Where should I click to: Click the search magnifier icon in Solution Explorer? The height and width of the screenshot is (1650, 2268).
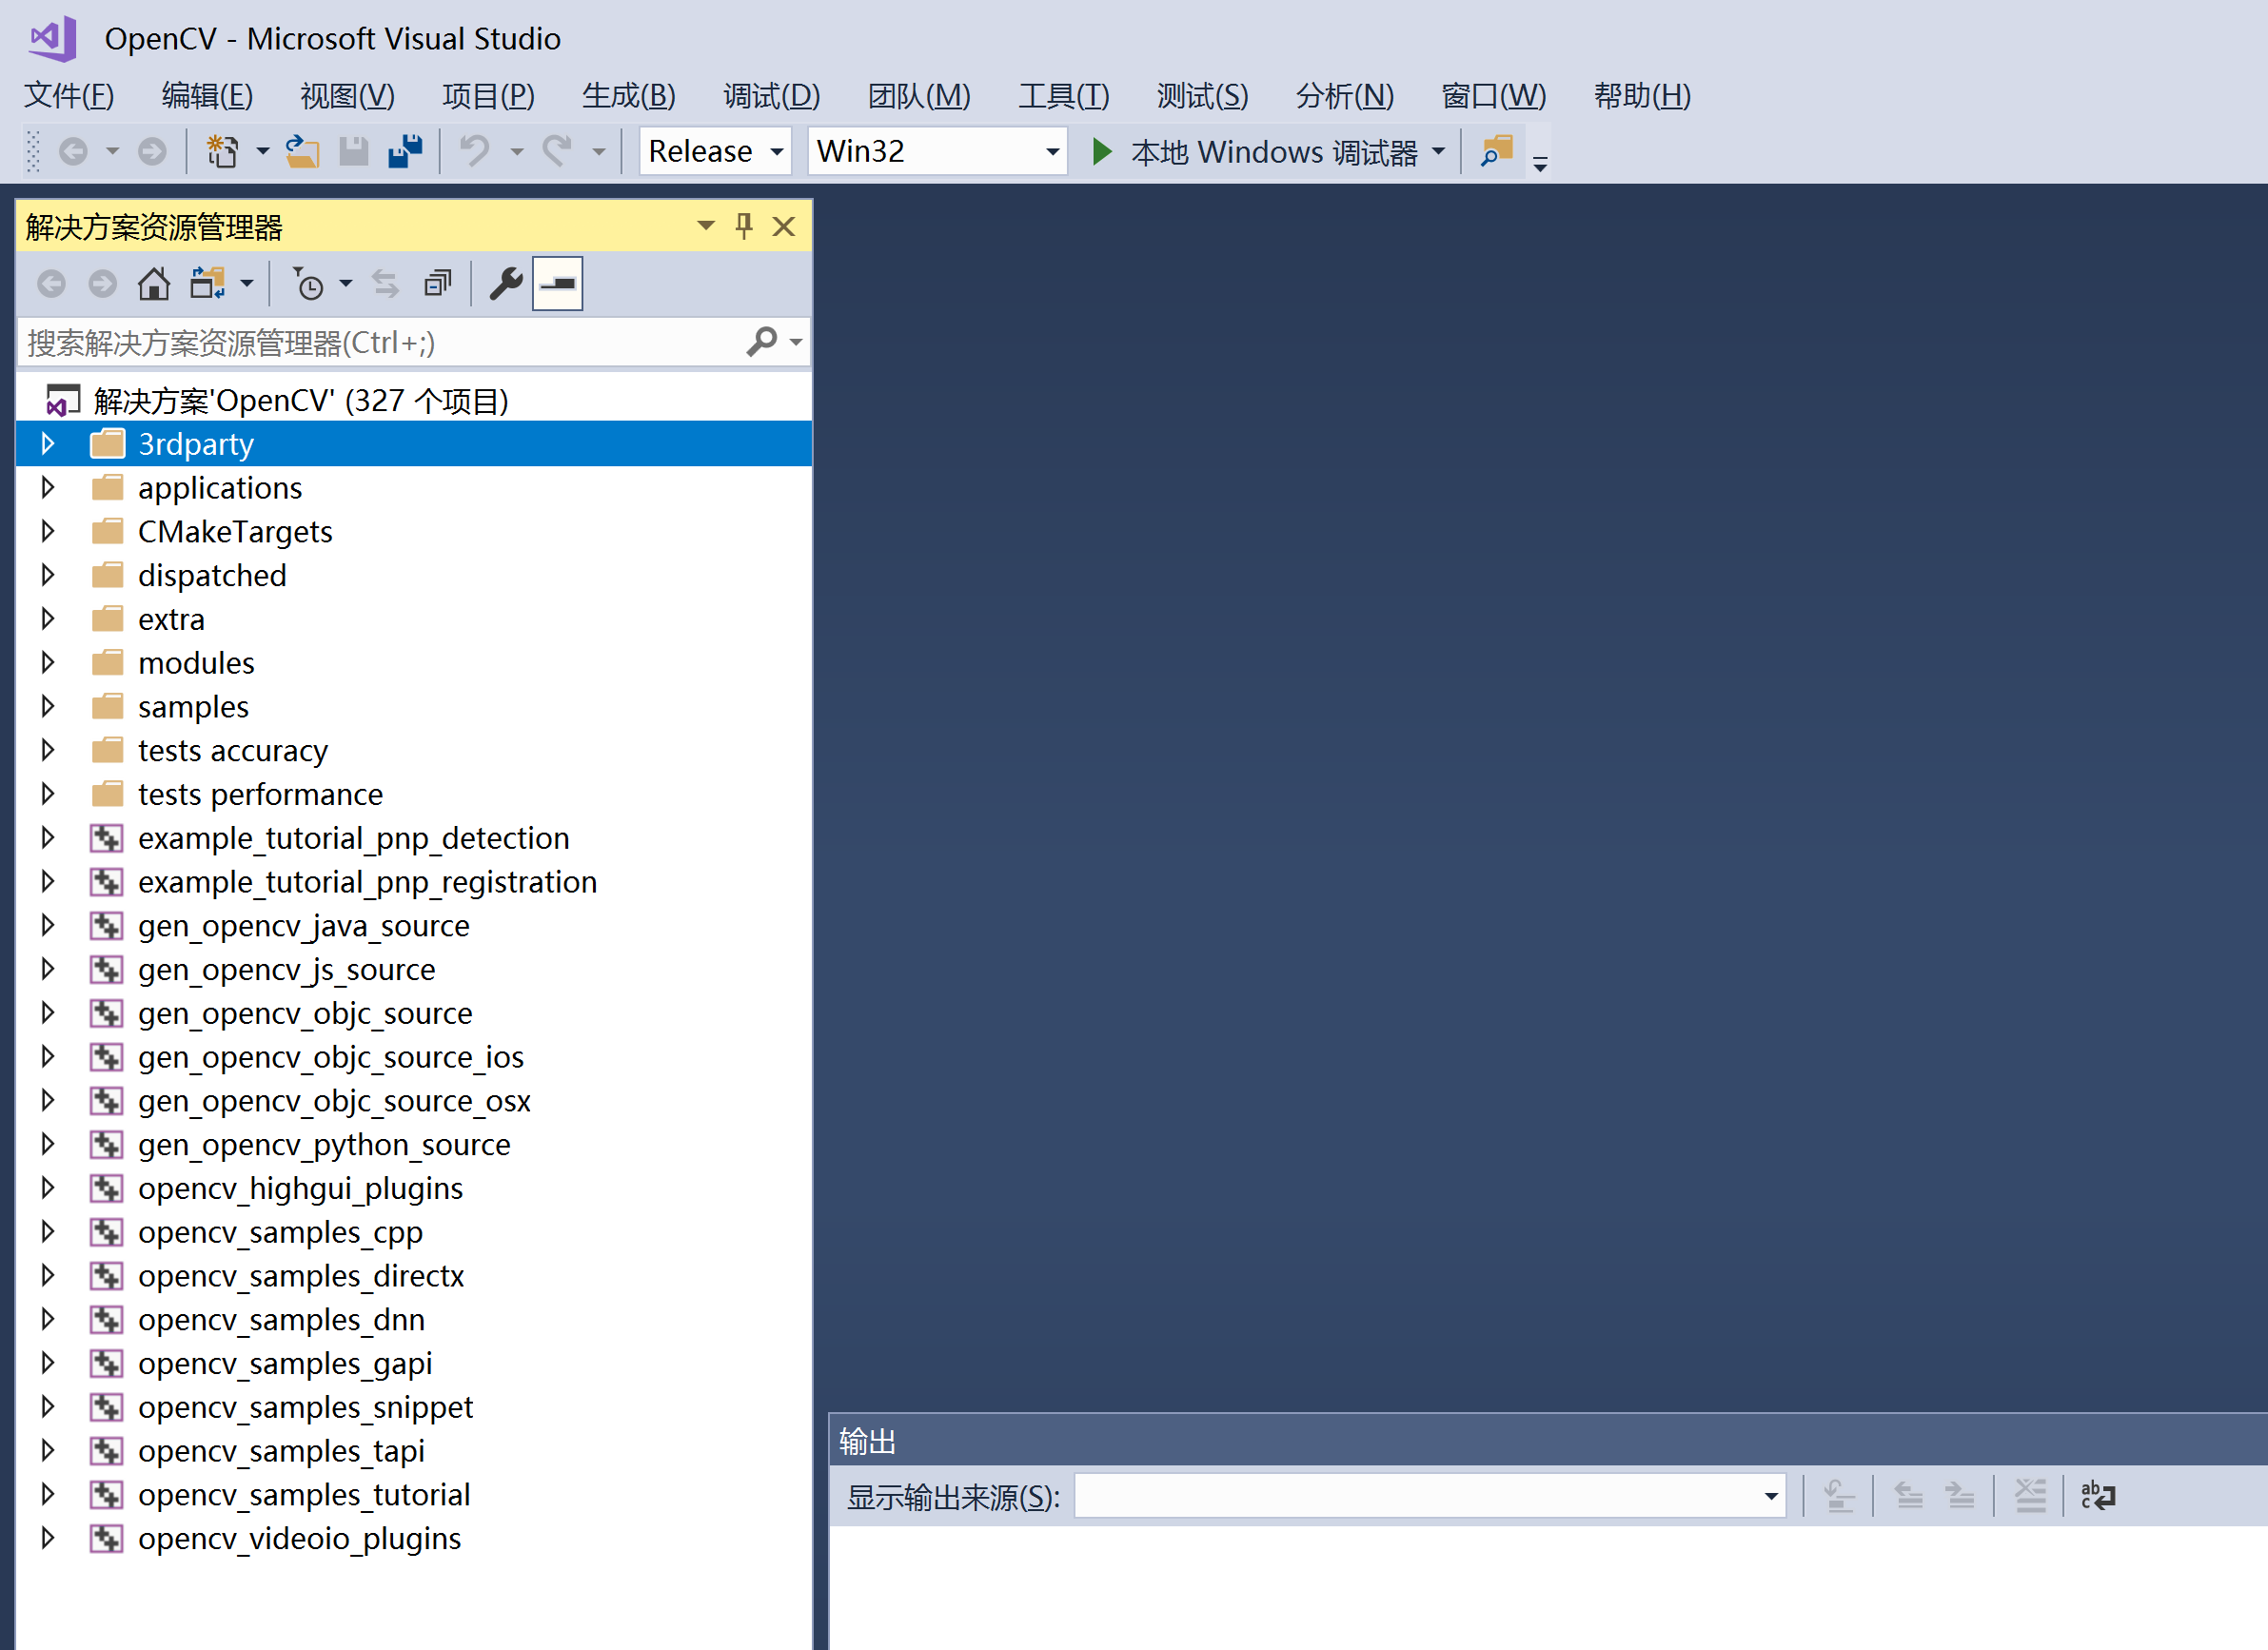pos(762,342)
